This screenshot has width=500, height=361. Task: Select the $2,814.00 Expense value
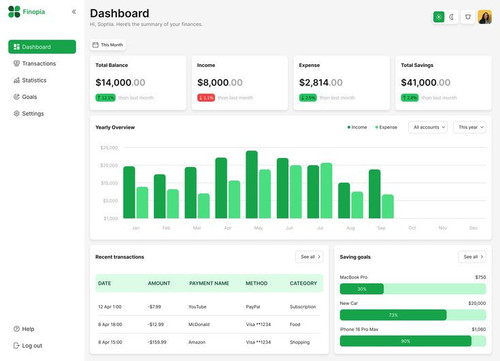321,82
